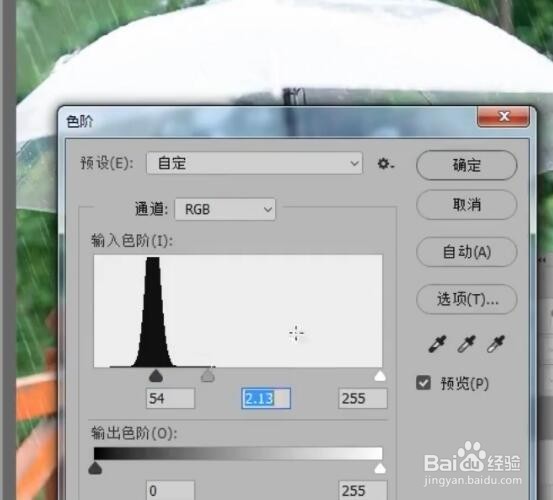Select the black point eyedropper
The height and width of the screenshot is (500, 553).
[x=437, y=344]
